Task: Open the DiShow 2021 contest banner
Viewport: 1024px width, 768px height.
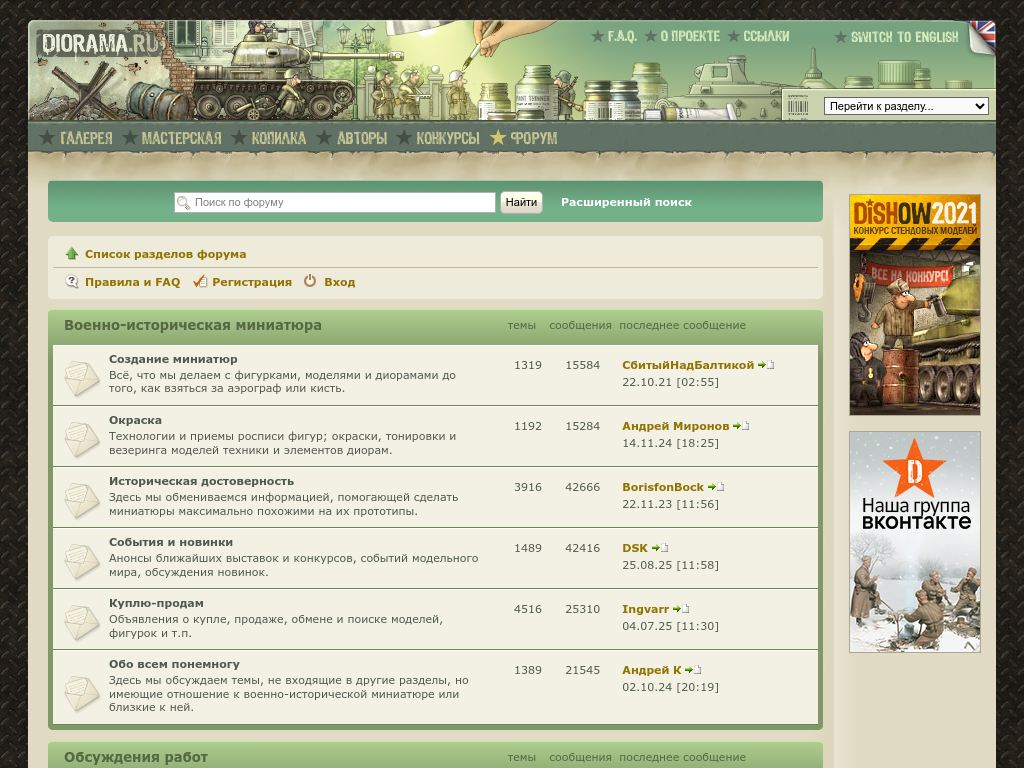Action: (x=914, y=305)
